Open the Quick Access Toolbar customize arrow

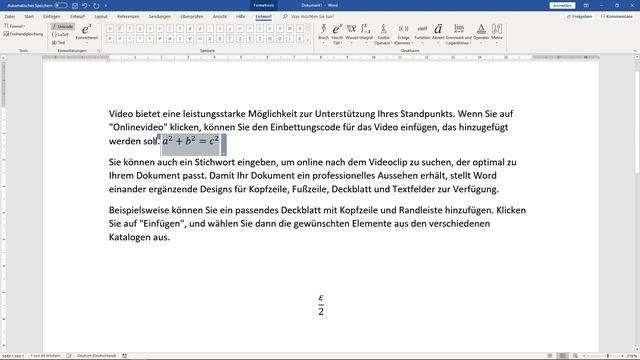click(x=106, y=6)
